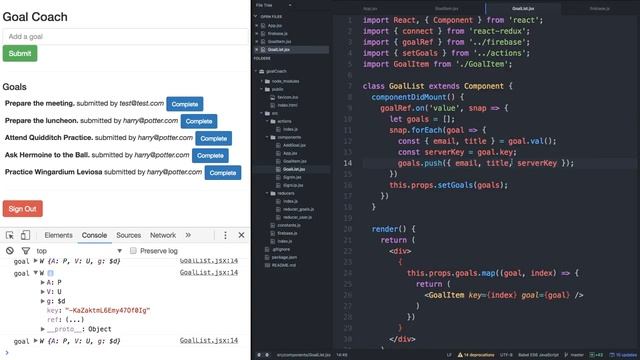Focus the Add a goal input field
Screen dimensions: 640x360
(125, 36)
